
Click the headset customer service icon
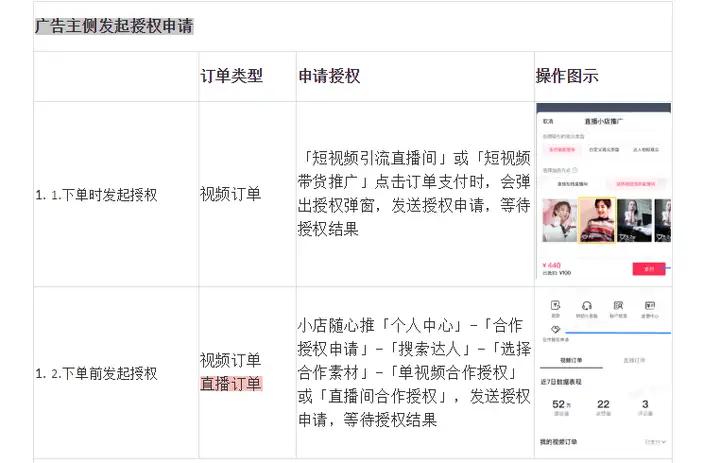click(586, 306)
